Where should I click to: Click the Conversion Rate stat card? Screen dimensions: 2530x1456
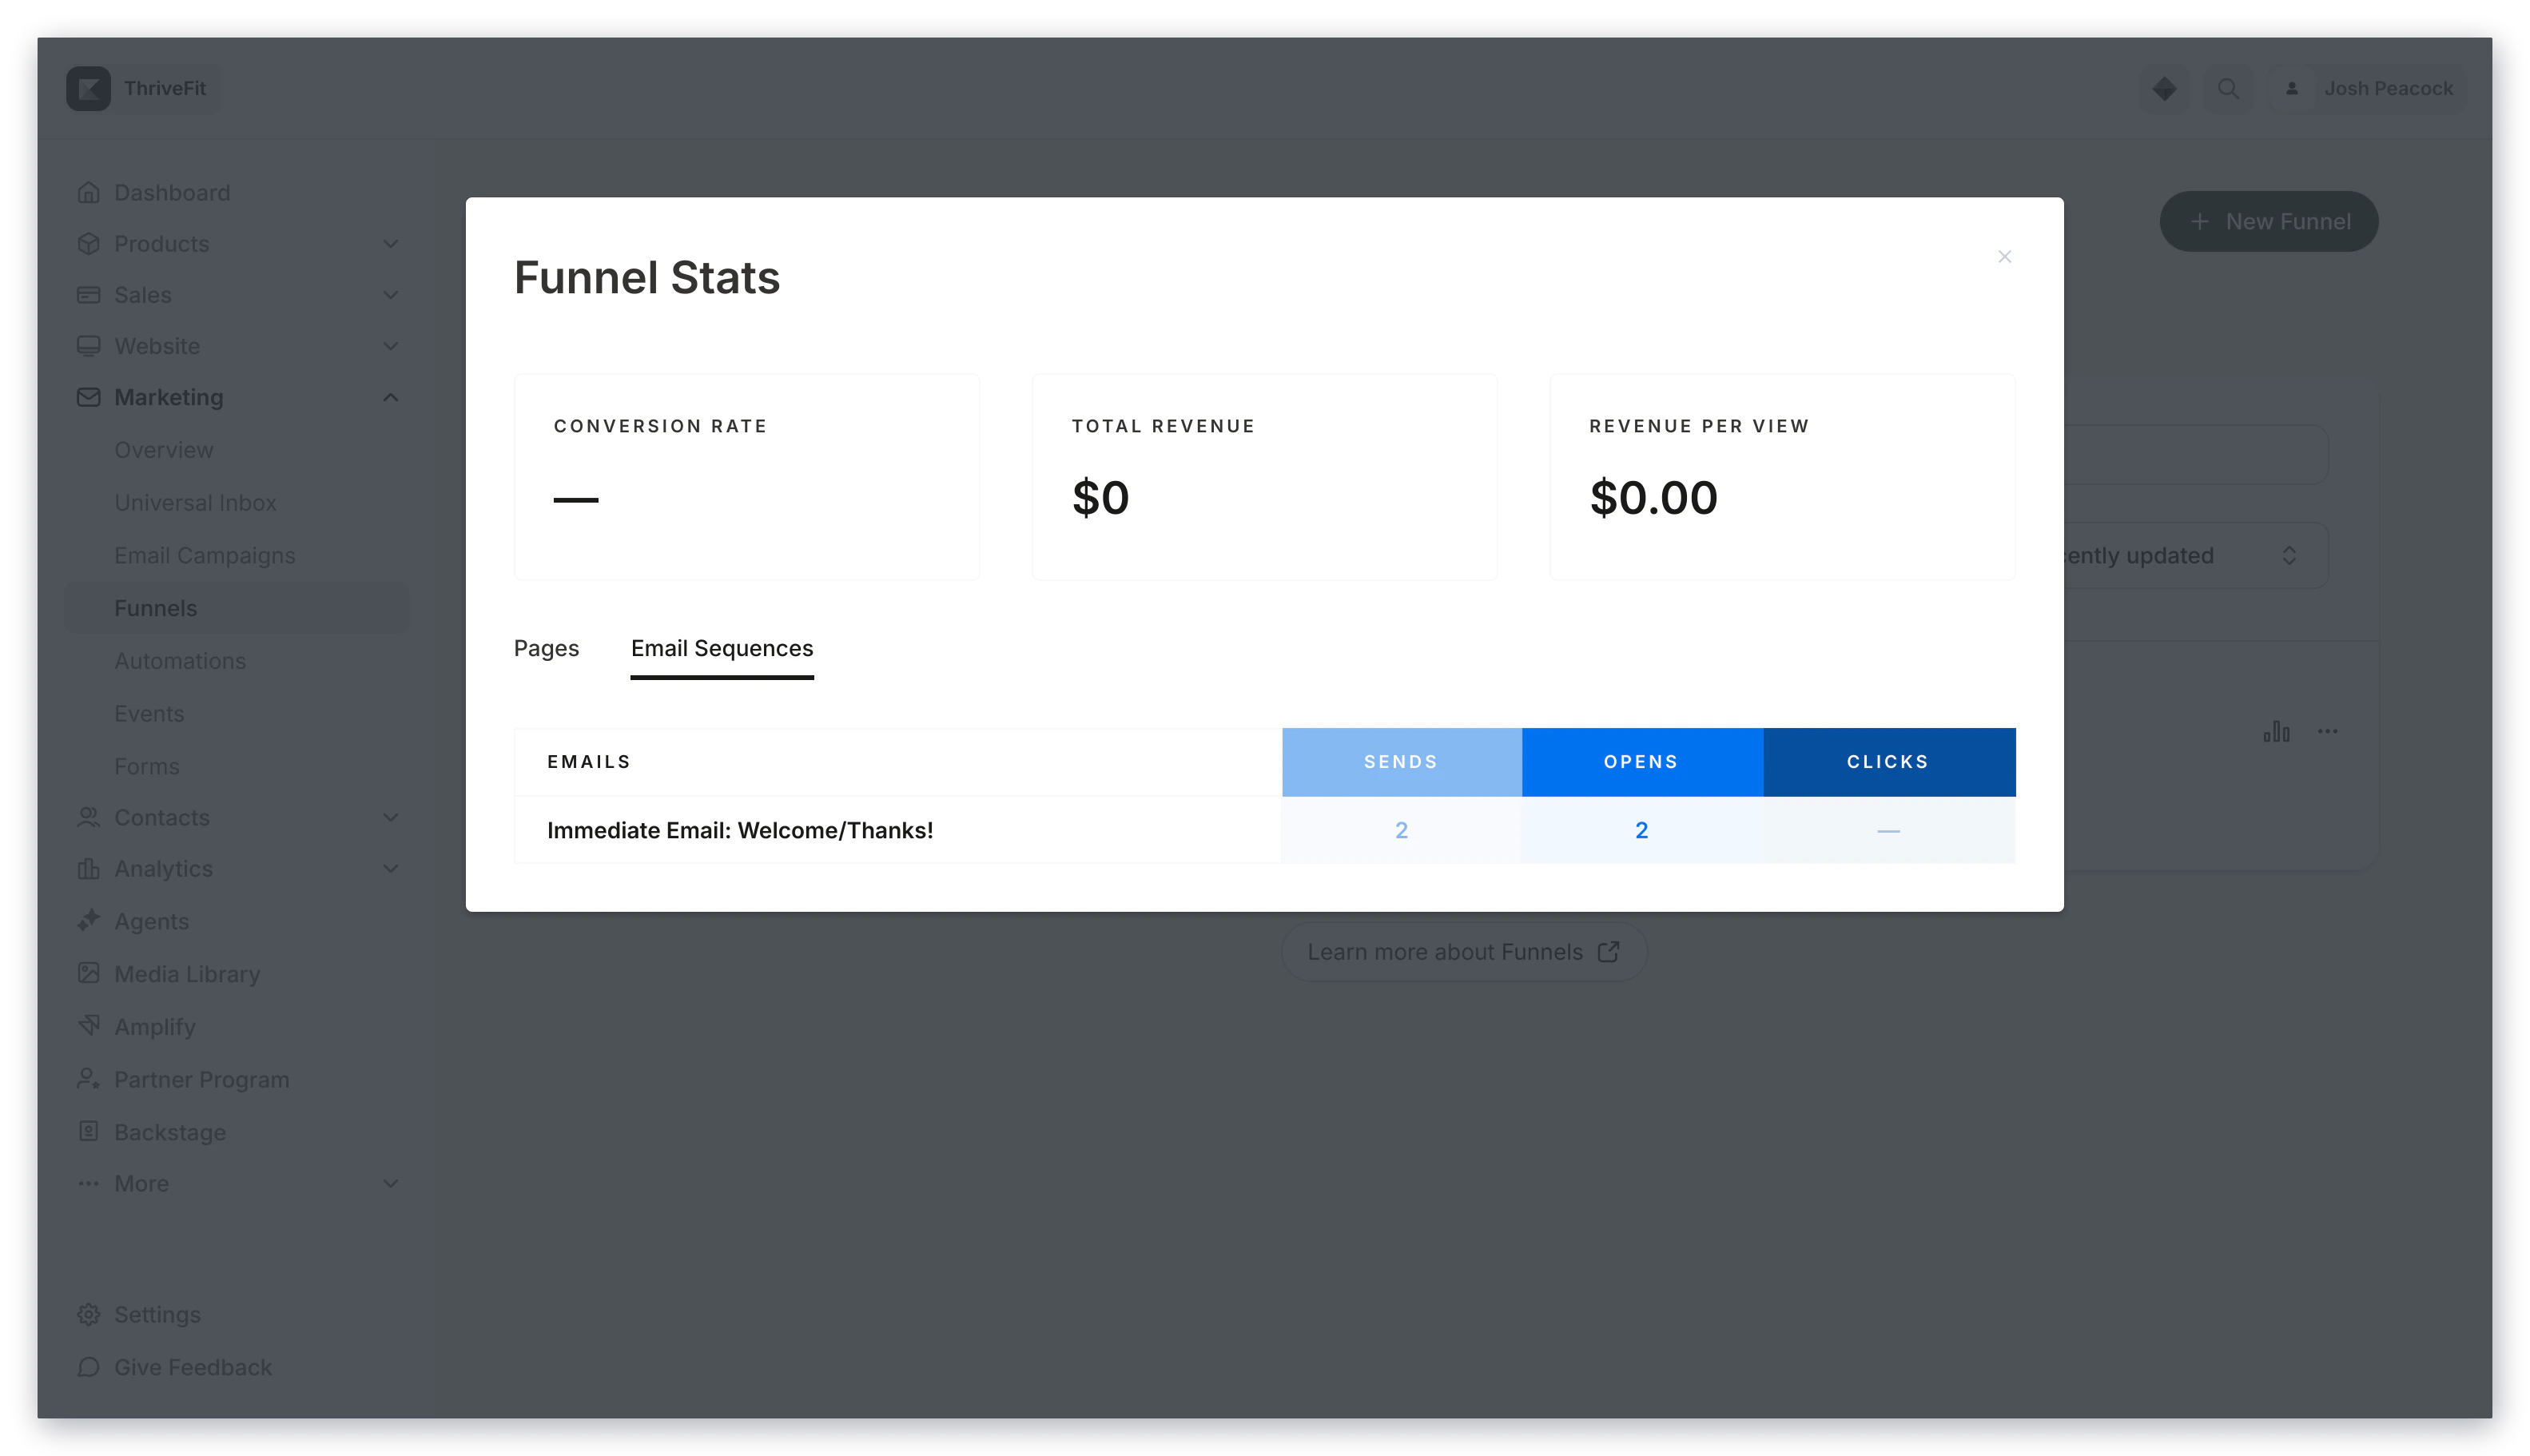tap(746, 476)
